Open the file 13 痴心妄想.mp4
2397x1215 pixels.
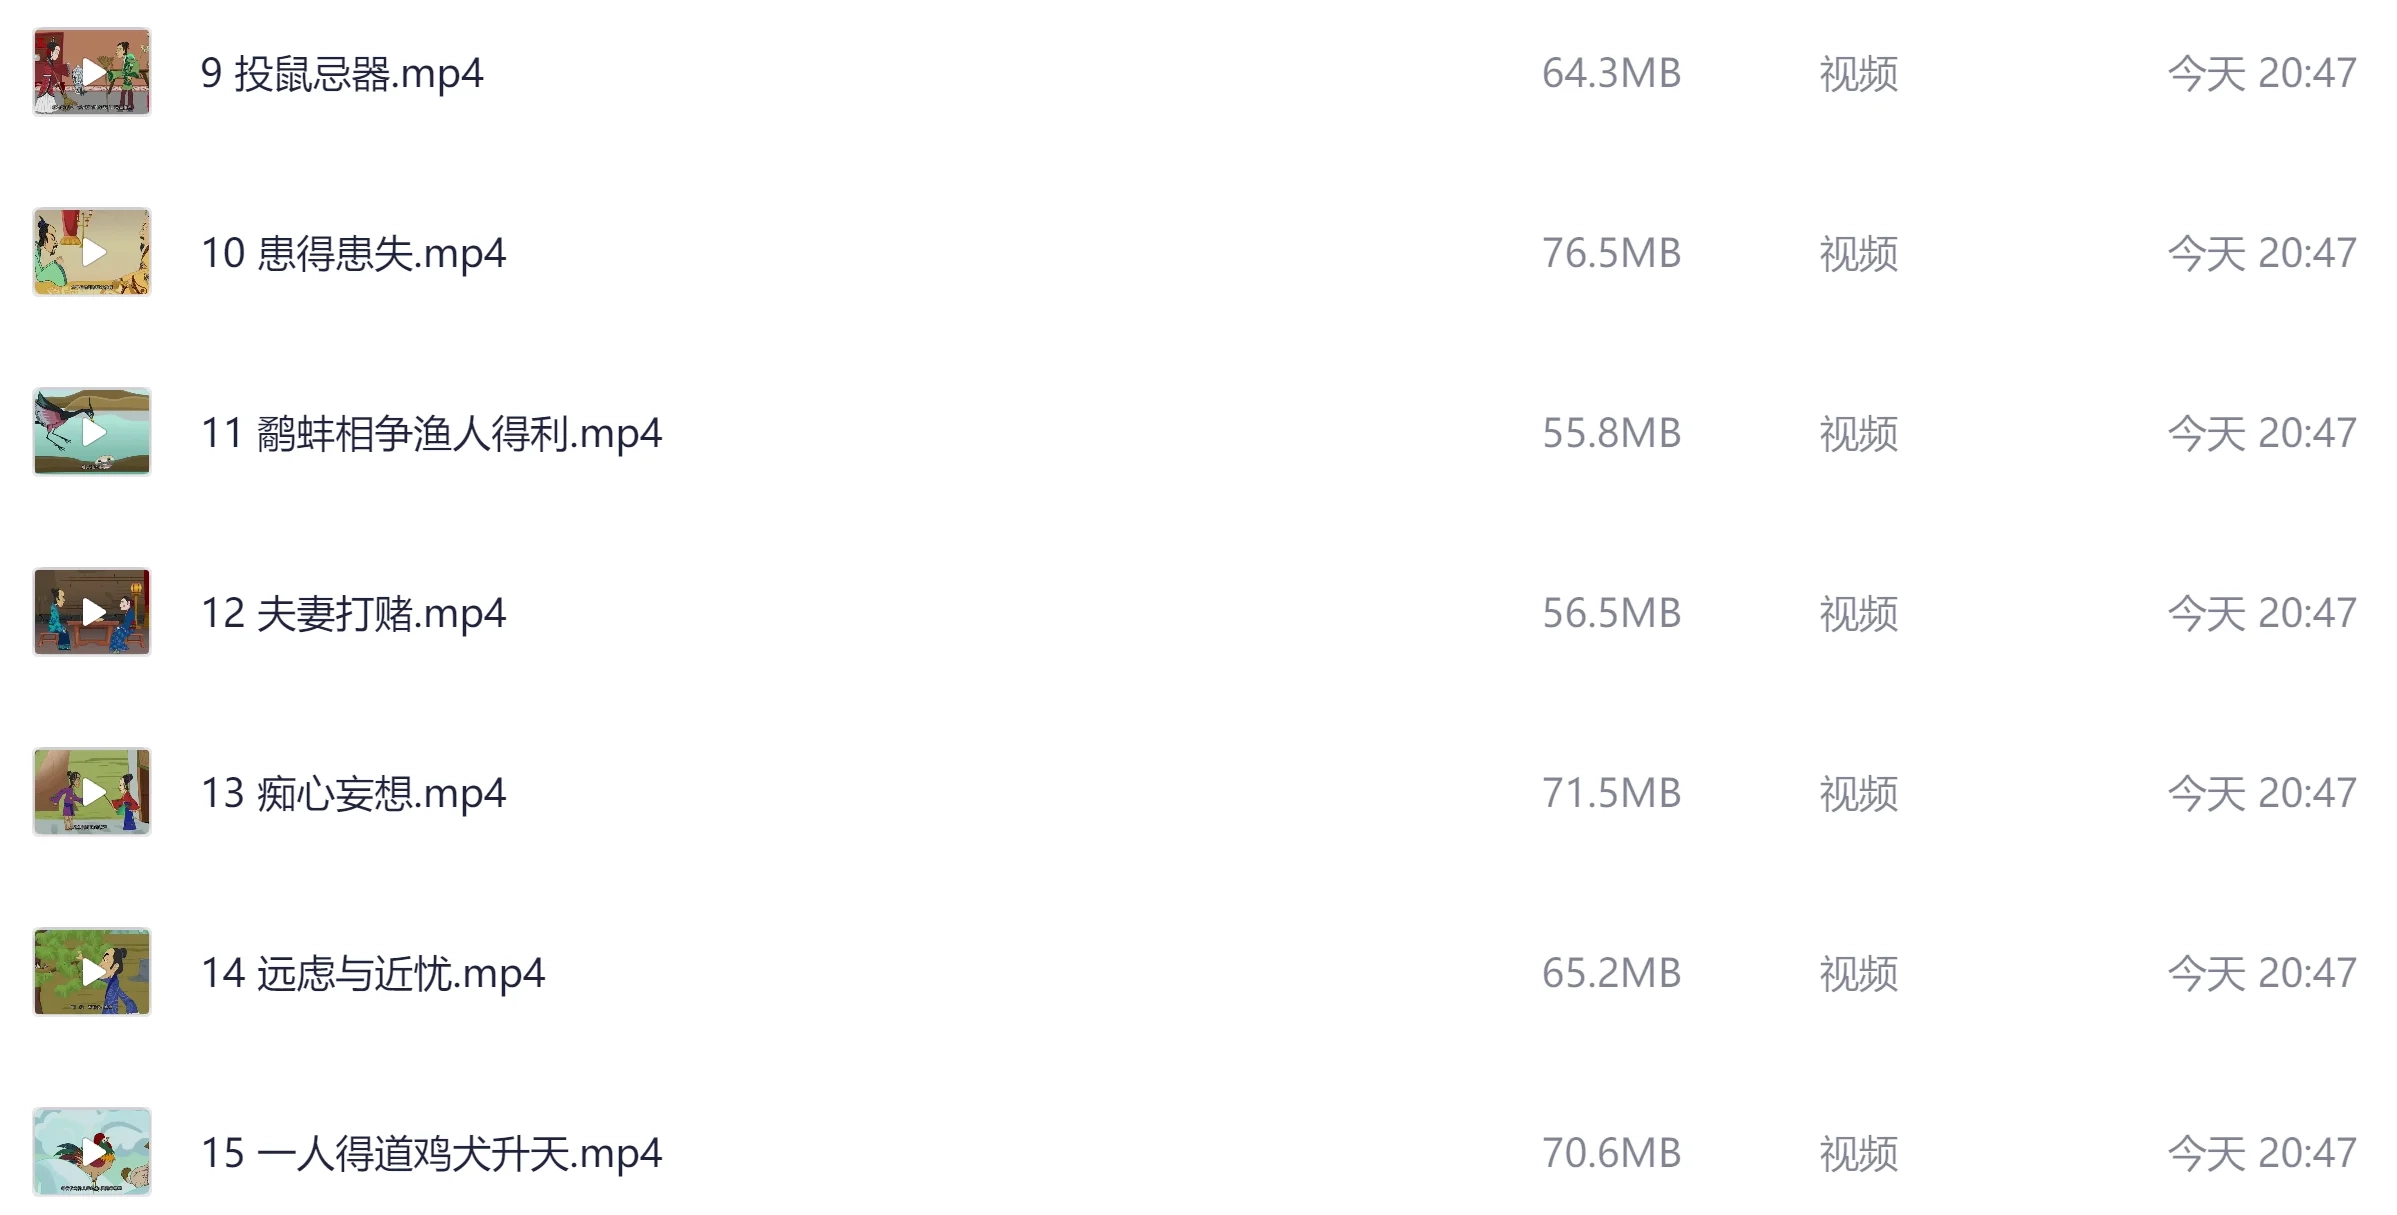[x=356, y=792]
